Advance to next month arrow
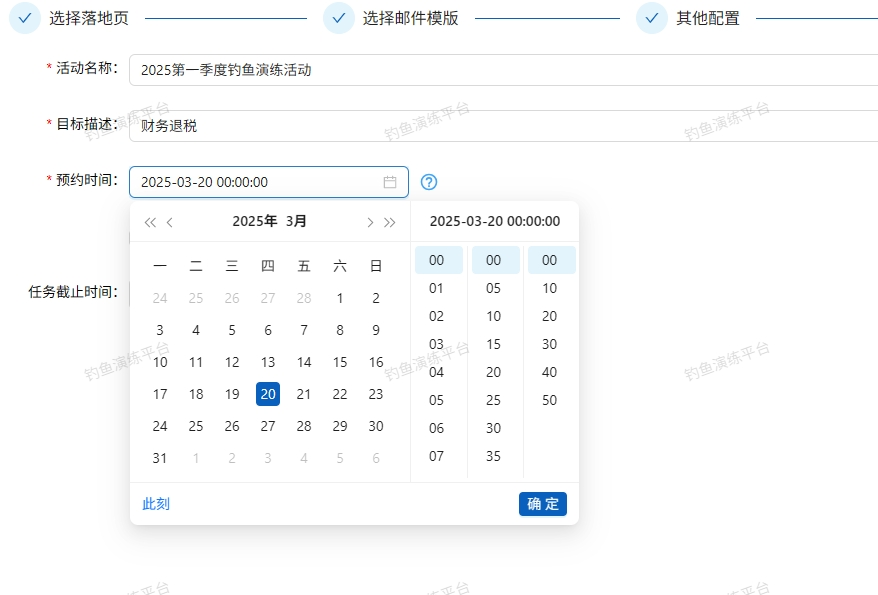The width and height of the screenshot is (878, 595). click(x=370, y=222)
